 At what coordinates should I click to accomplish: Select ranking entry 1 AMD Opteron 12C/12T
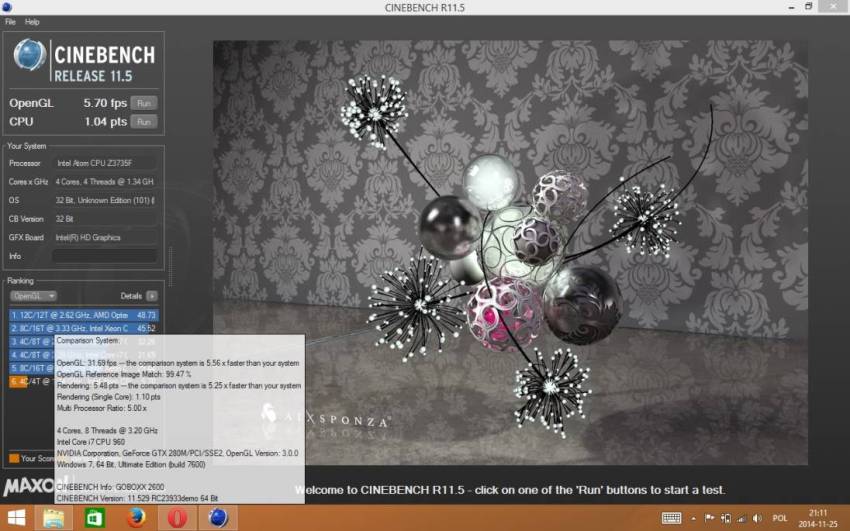pyautogui.click(x=83, y=315)
